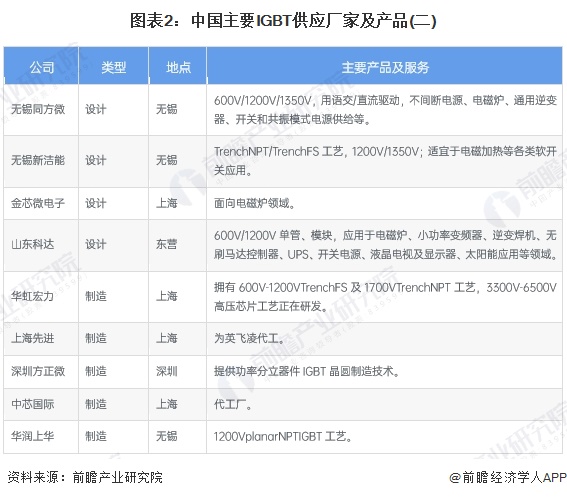Click 制造 in the 中芯国际 row
Screen dimensions: 567x498
(96, 404)
